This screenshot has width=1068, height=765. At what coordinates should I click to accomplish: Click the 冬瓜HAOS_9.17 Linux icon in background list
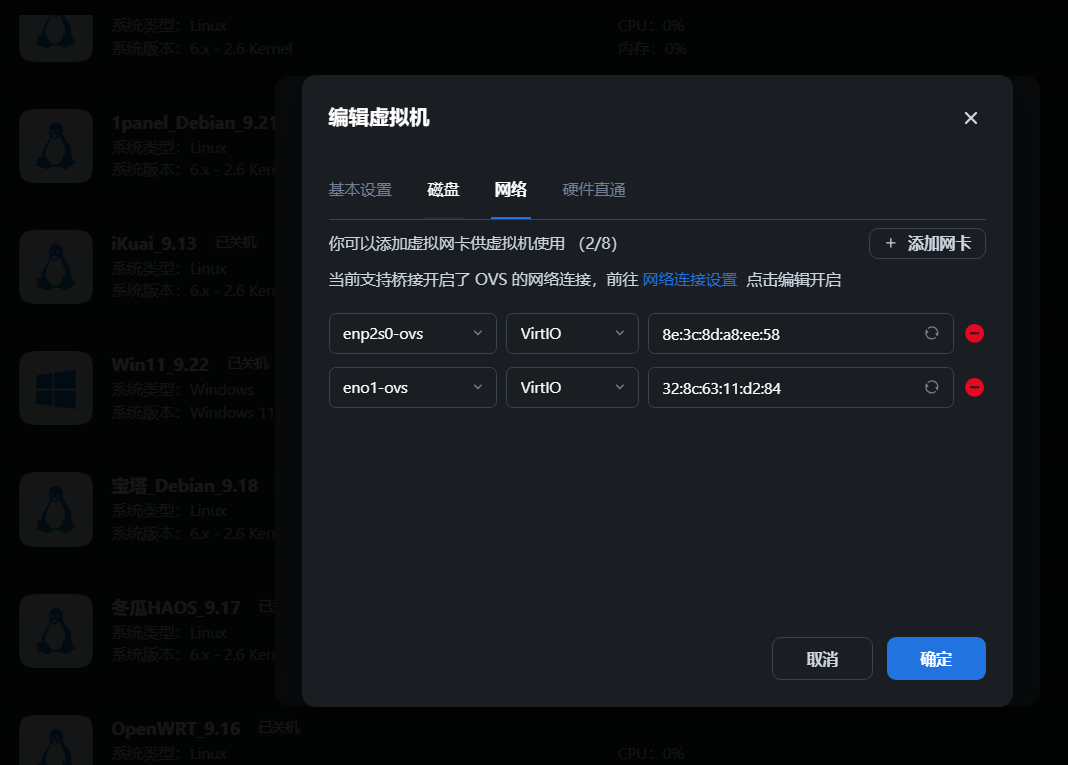(56, 631)
